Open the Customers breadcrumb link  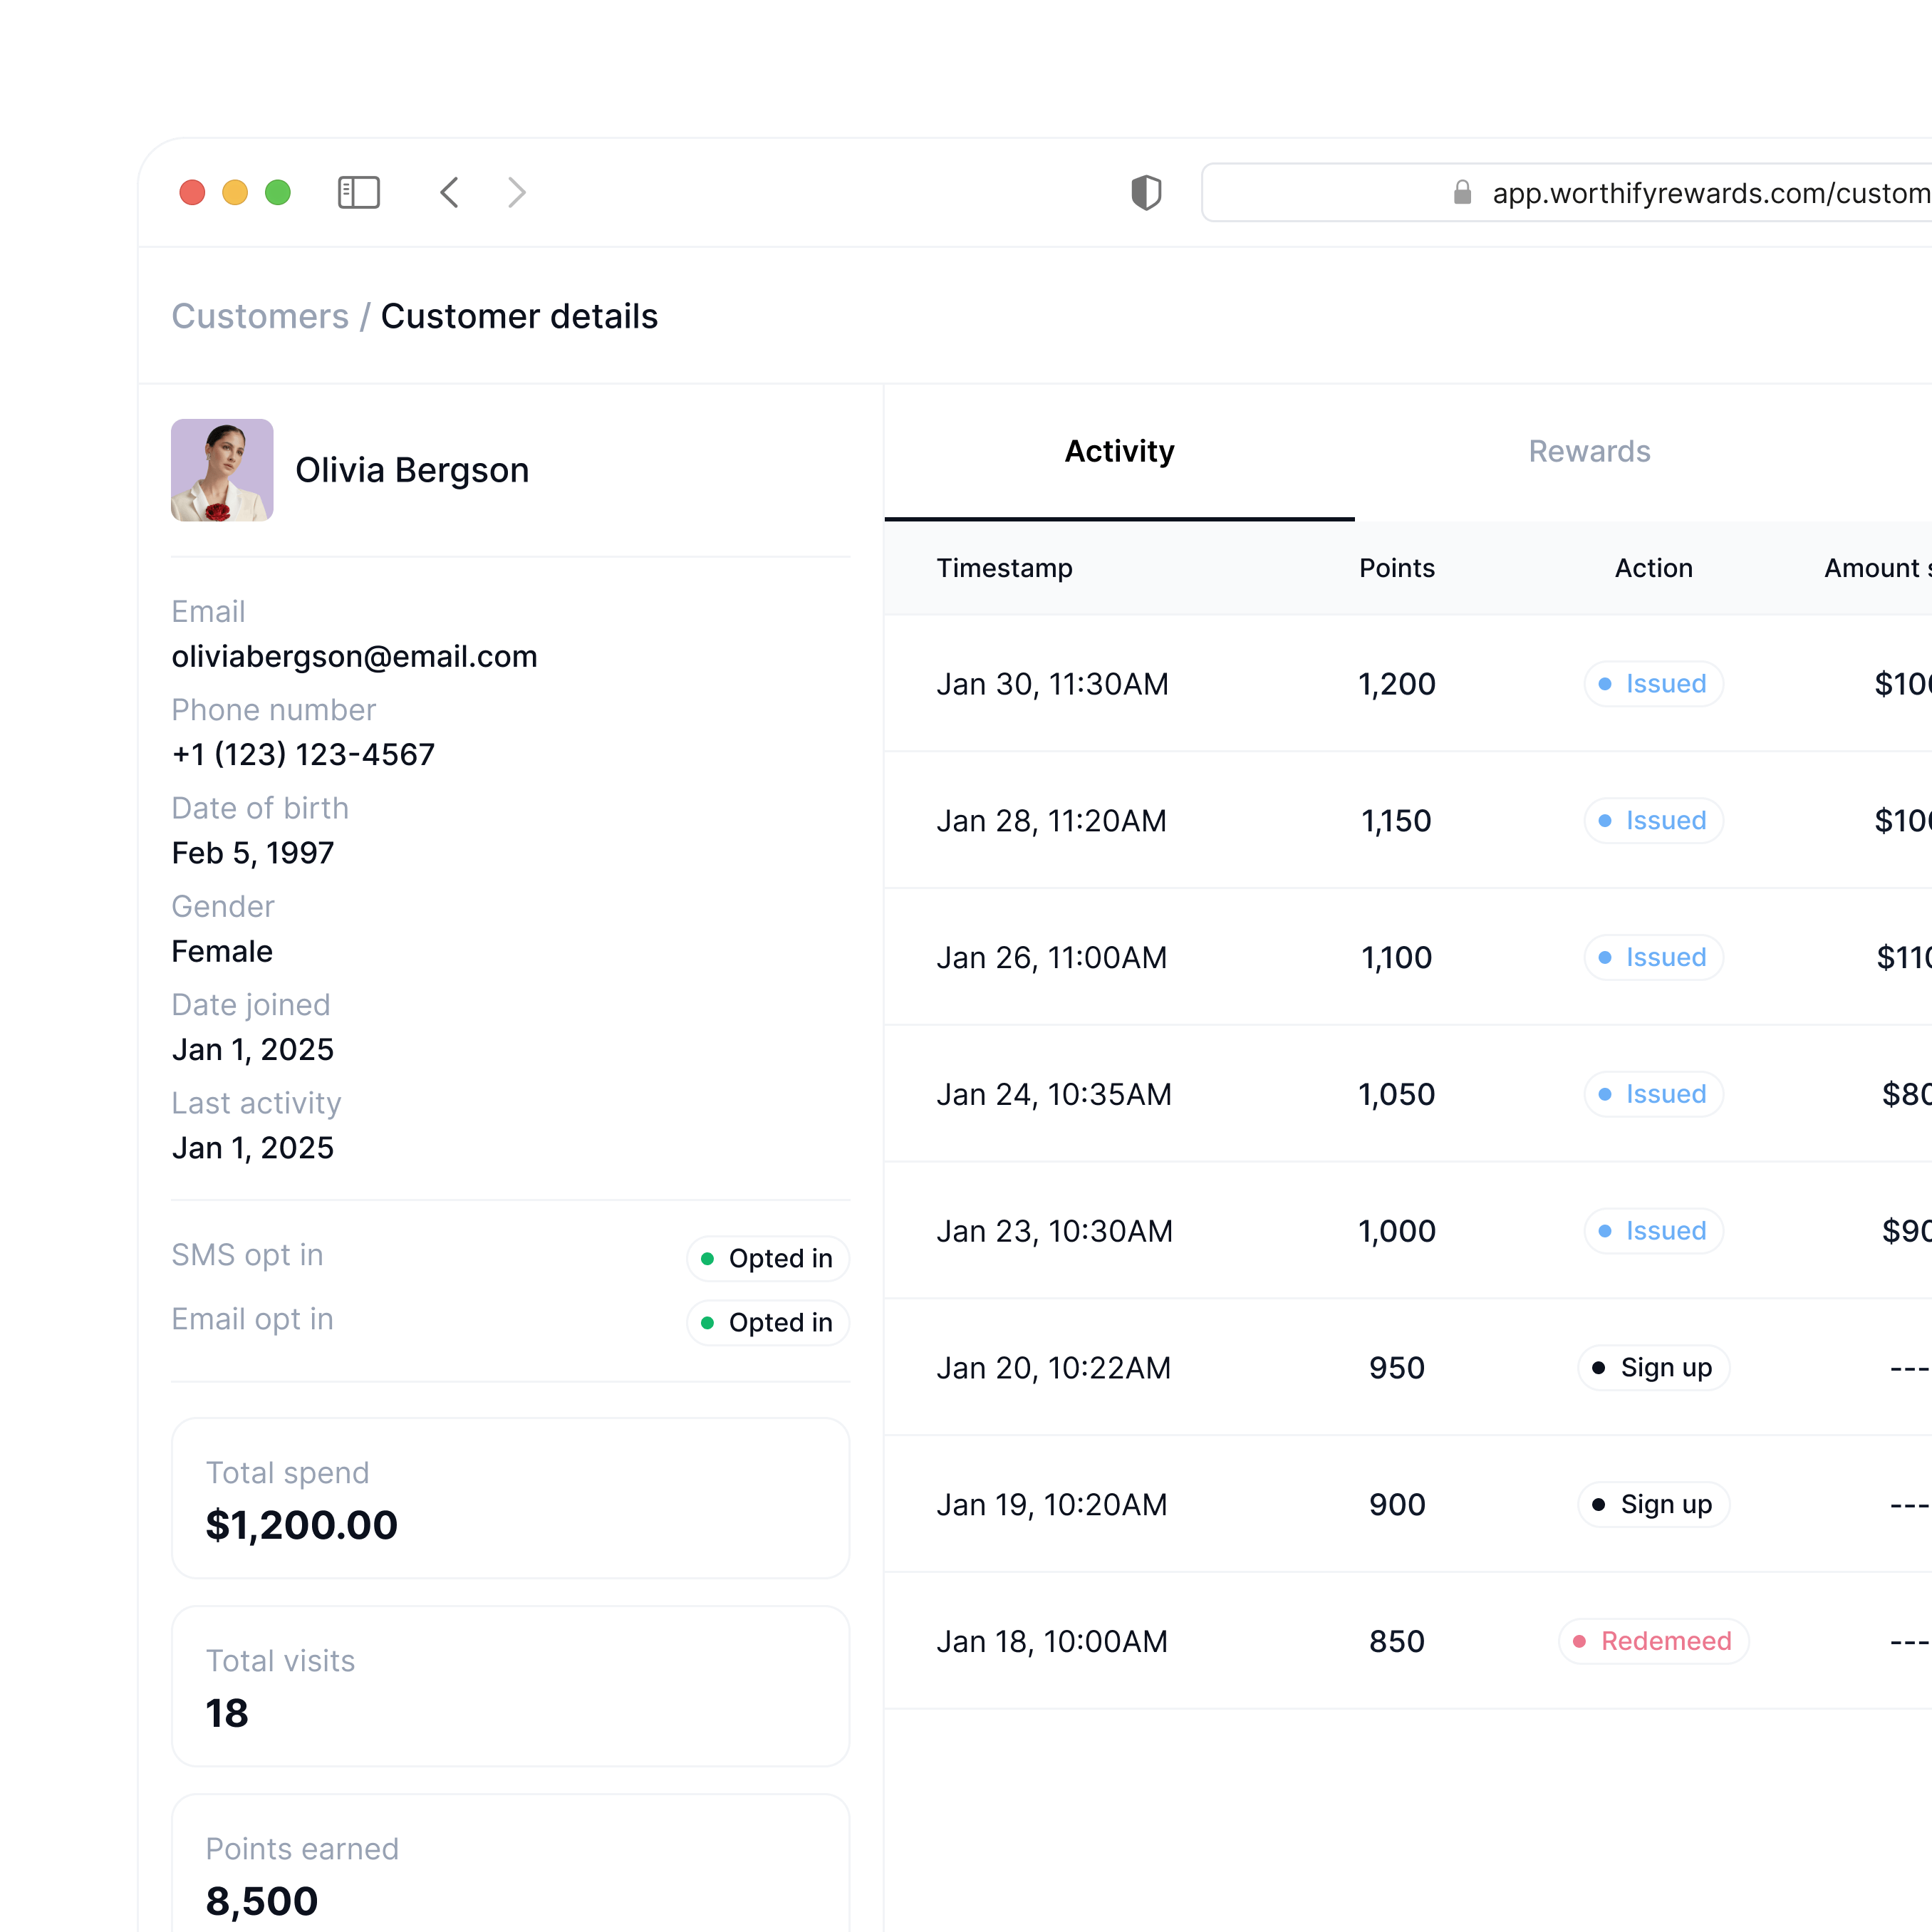(x=260, y=316)
